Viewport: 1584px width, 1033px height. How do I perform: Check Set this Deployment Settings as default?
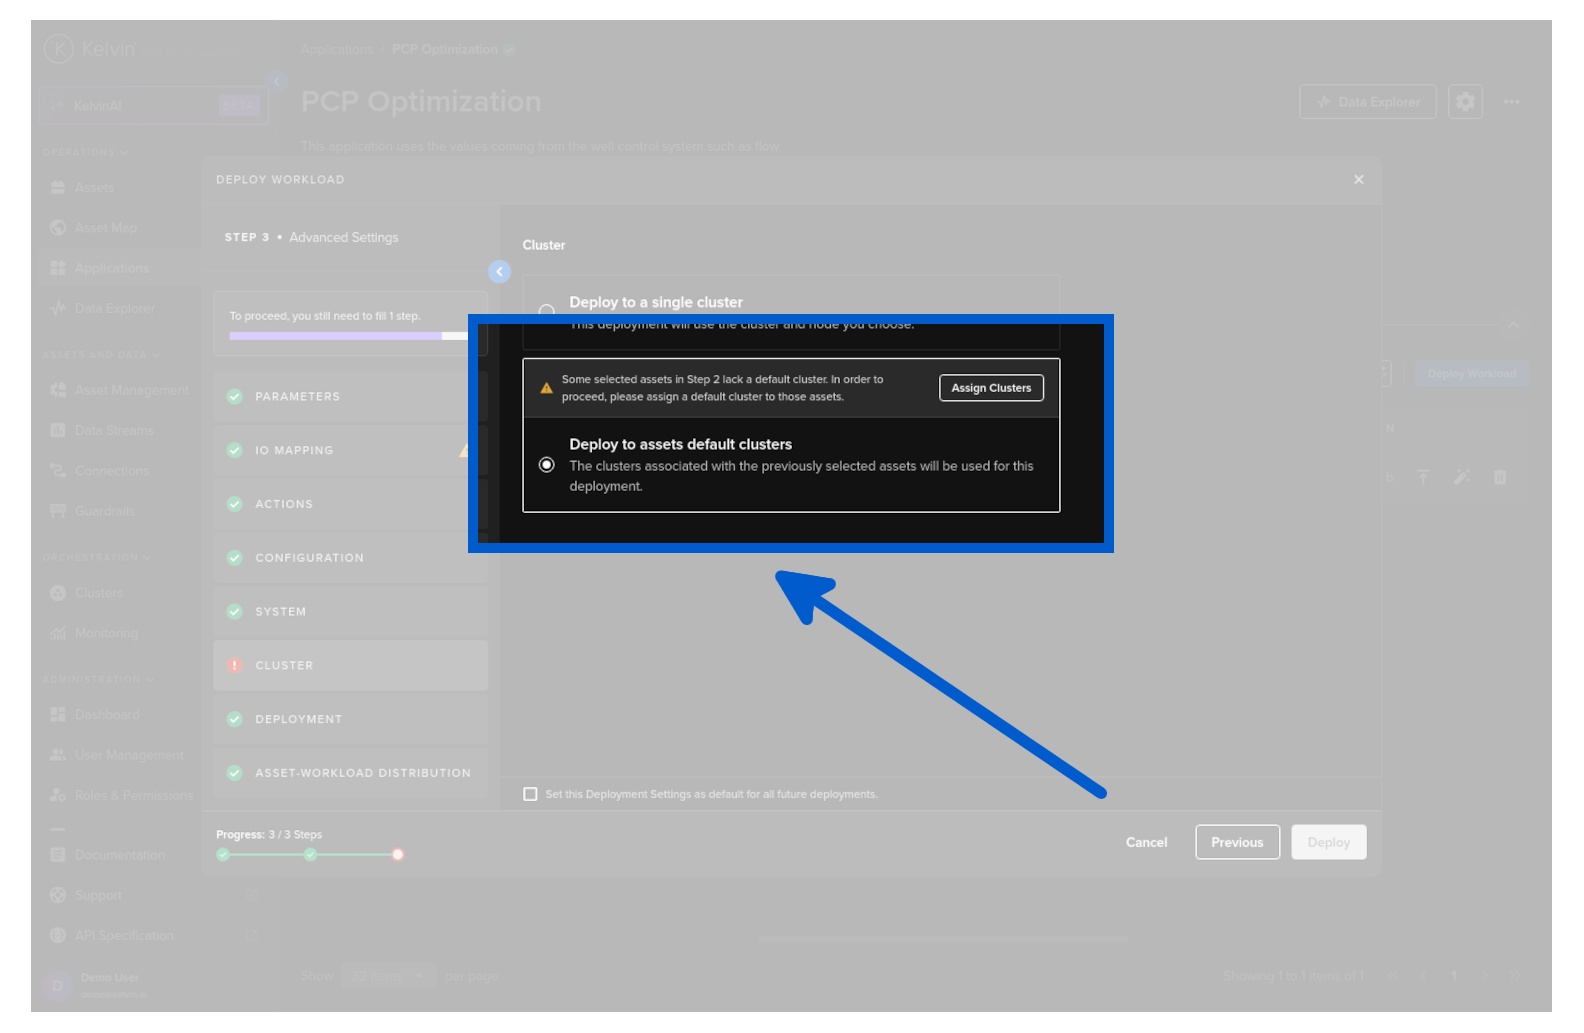click(531, 794)
